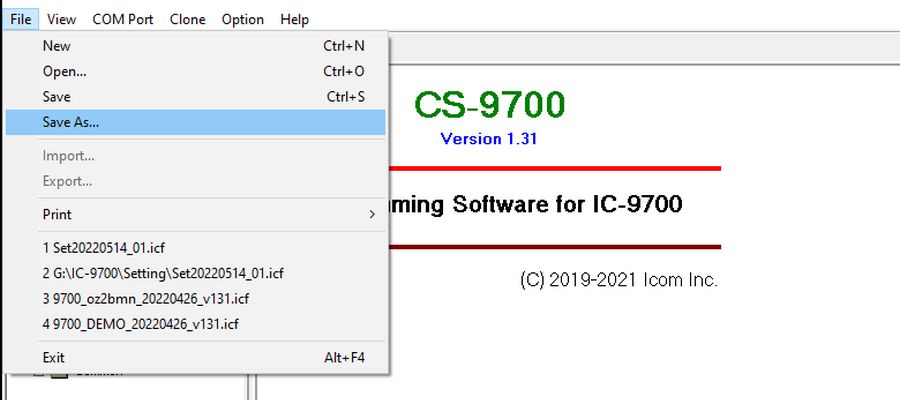This screenshot has height=400, width=900.
Task: Open recent file 1 Set20220514_01.icf
Action: pyautogui.click(x=196, y=248)
